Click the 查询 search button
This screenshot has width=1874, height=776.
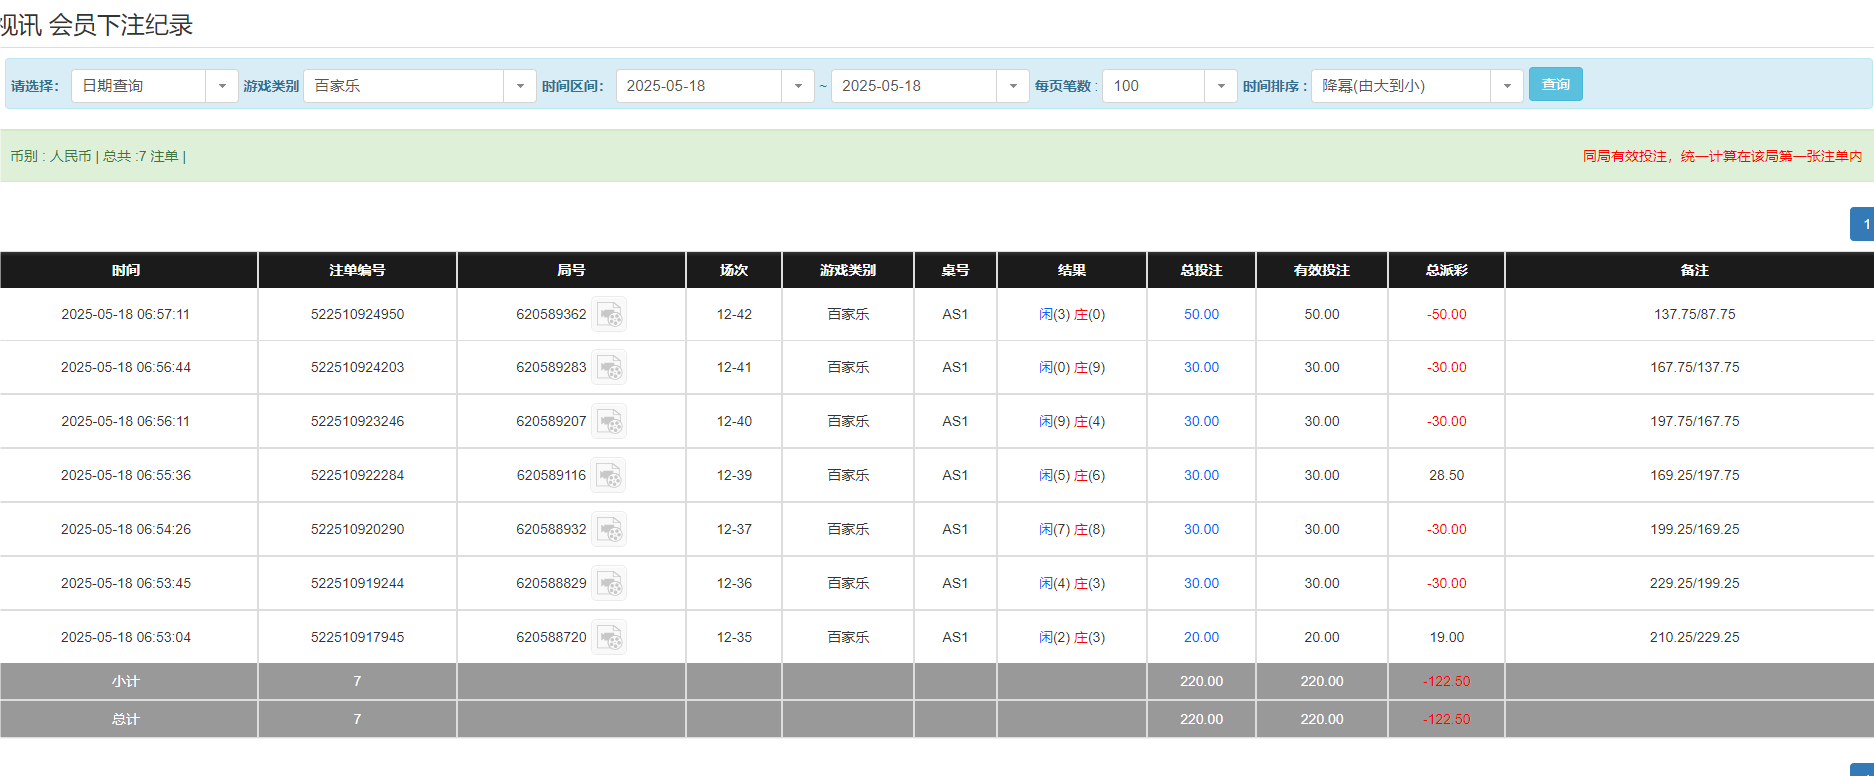(1555, 85)
